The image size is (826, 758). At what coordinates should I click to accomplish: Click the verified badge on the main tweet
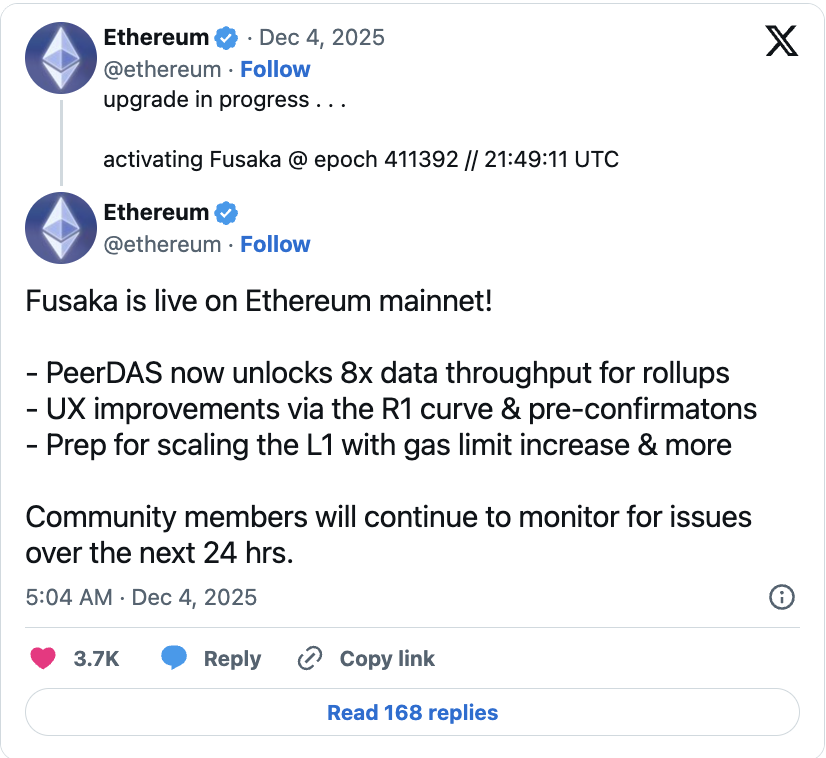(x=227, y=213)
